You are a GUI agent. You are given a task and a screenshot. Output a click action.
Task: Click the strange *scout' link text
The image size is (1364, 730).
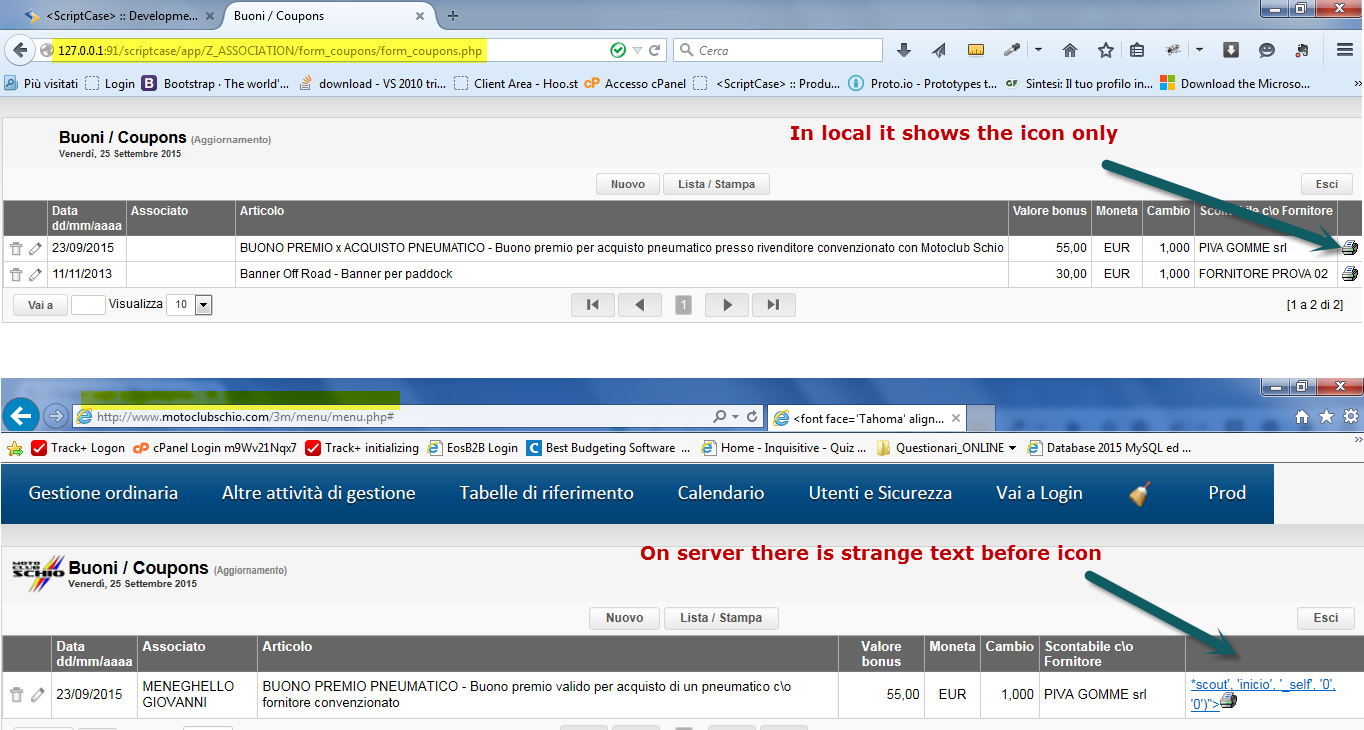pyautogui.click(x=1263, y=694)
